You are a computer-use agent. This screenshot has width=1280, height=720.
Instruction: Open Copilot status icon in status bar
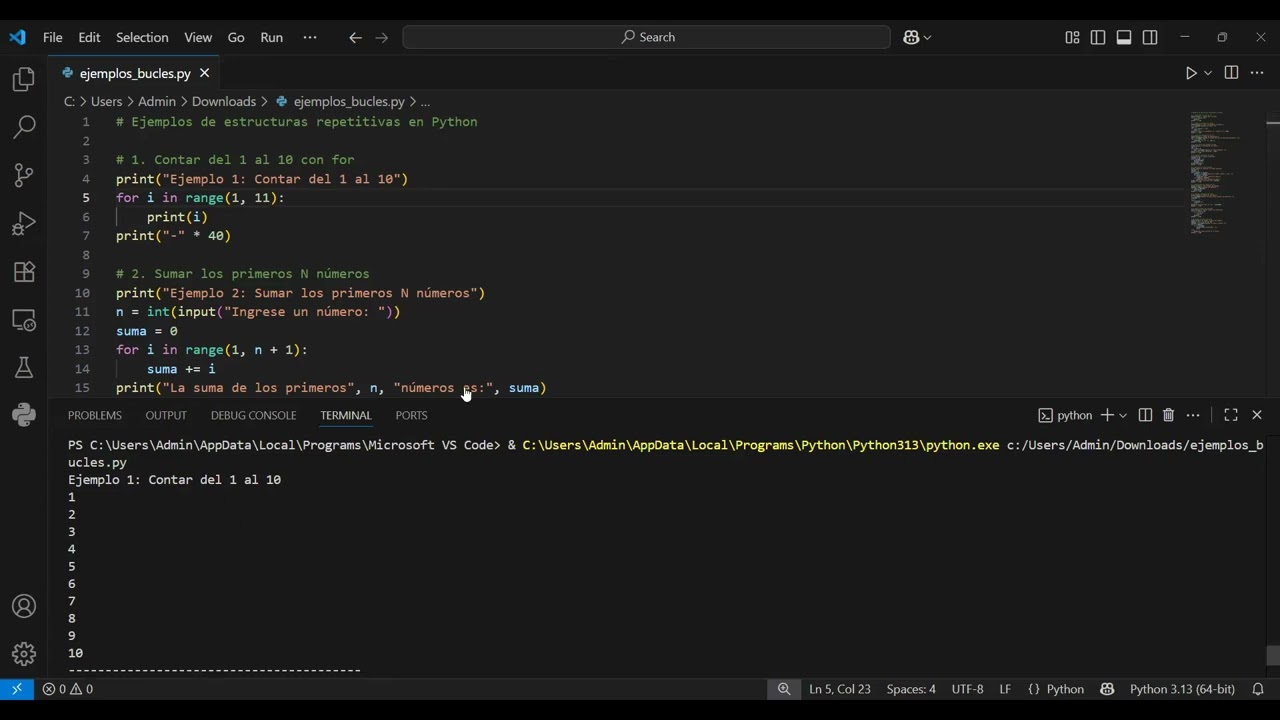[x=1107, y=689]
